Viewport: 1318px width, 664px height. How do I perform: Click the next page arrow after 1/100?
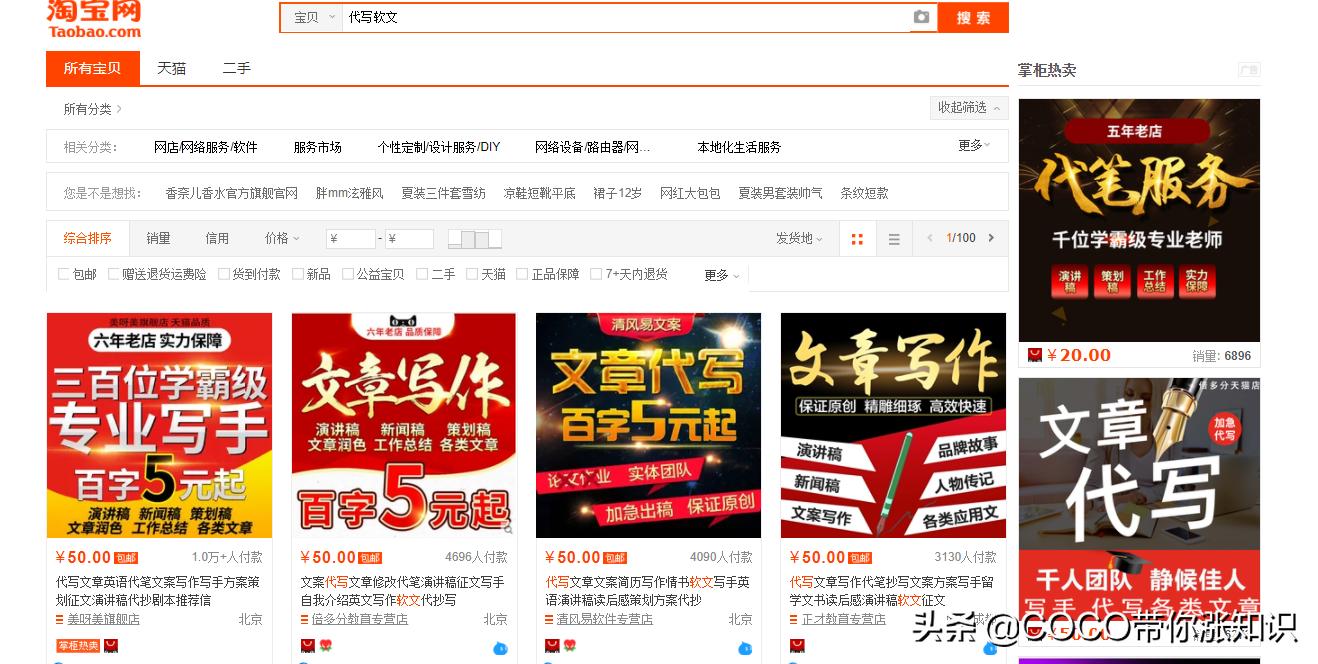[x=990, y=238]
